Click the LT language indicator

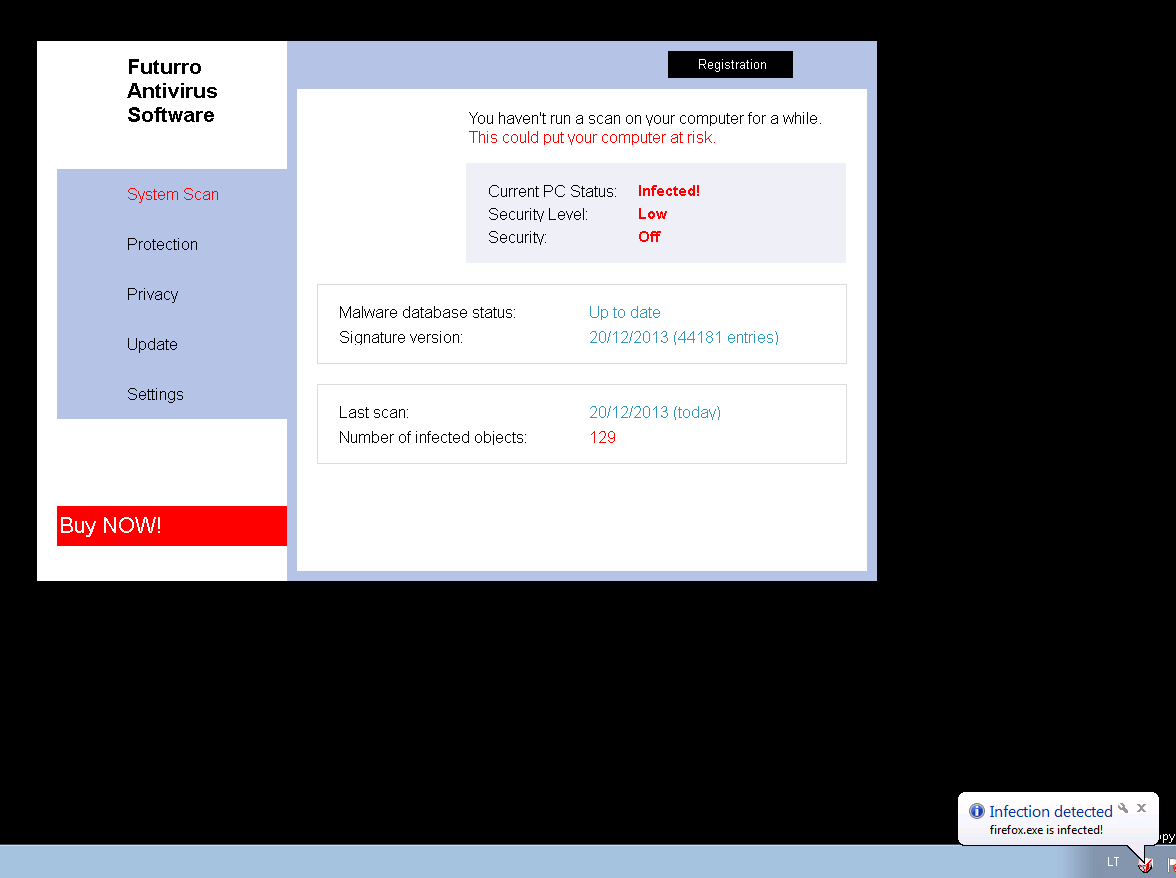point(1113,862)
